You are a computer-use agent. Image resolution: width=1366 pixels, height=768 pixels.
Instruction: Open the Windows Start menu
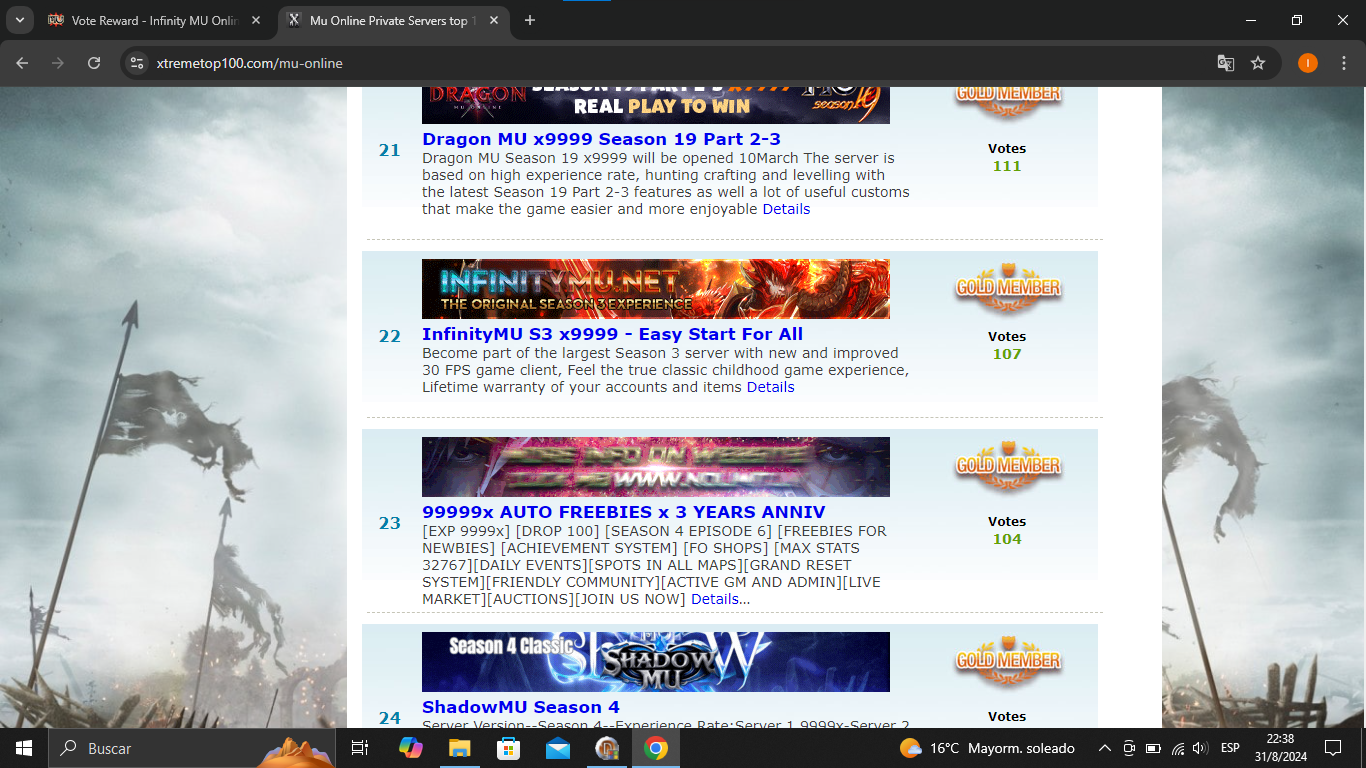(24, 748)
